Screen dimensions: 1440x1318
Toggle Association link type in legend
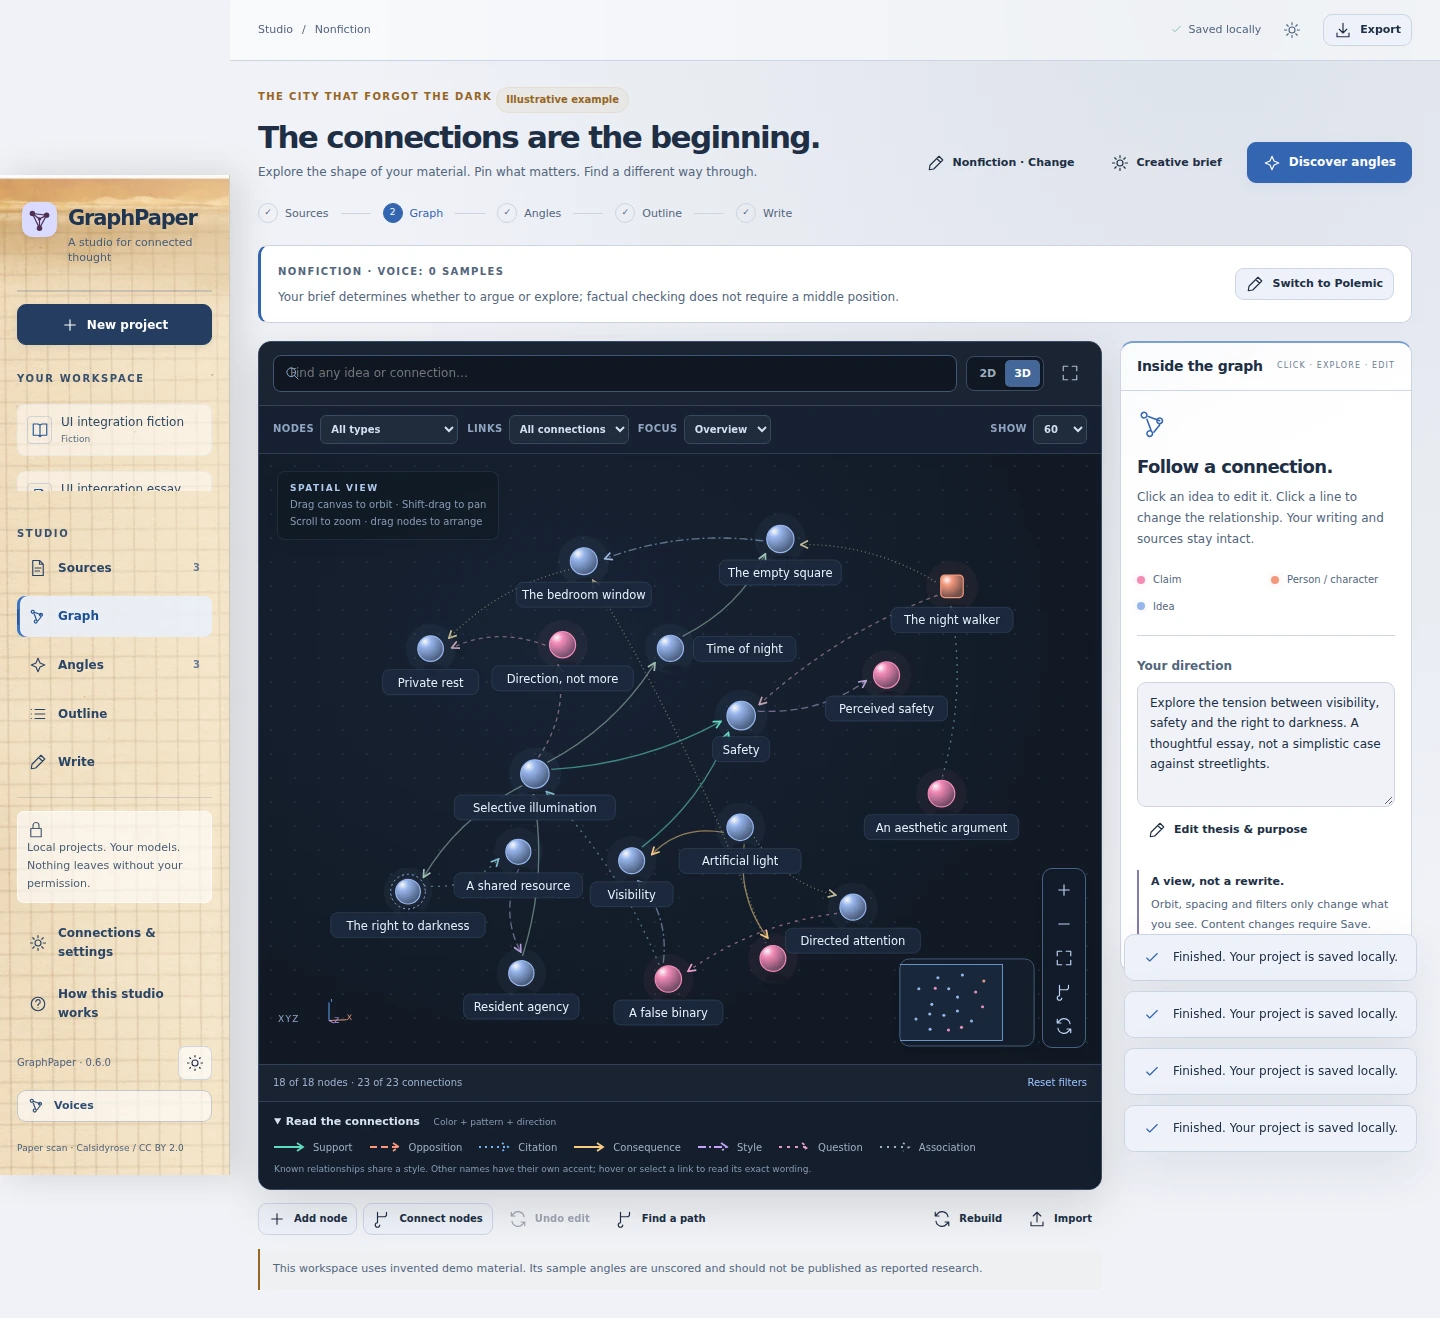click(x=927, y=1147)
